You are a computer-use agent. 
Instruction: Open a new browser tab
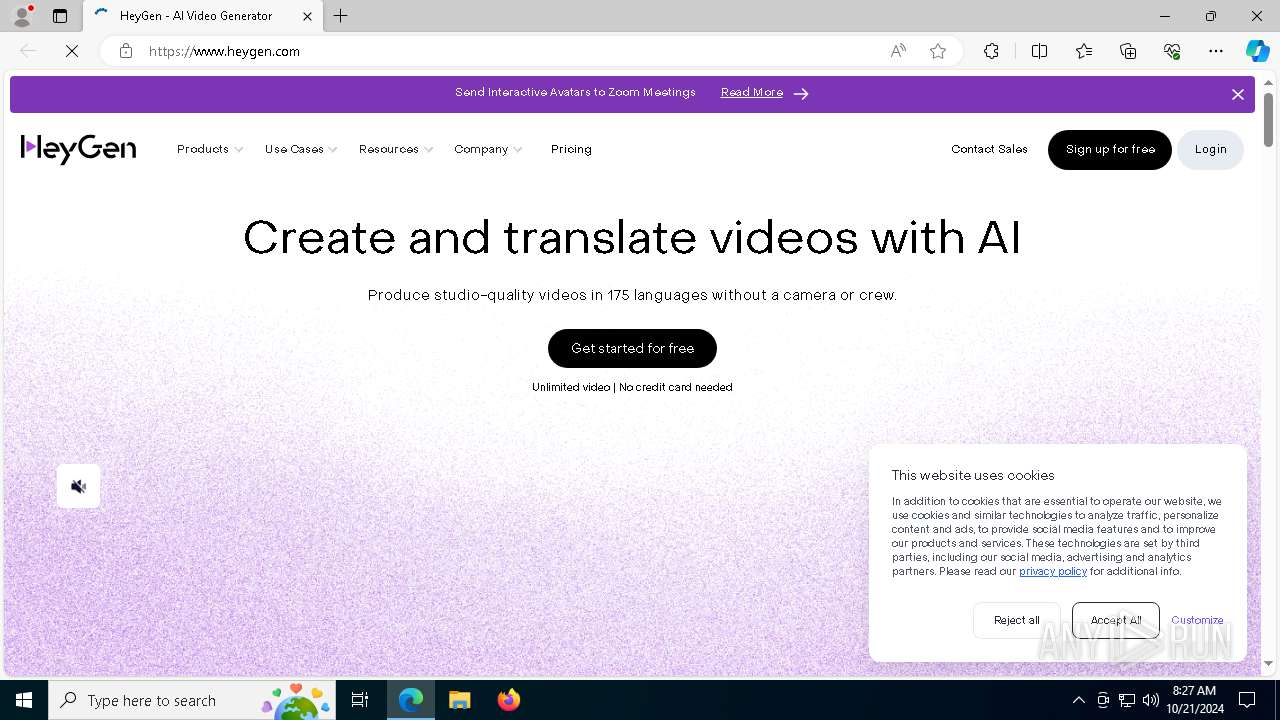341,16
